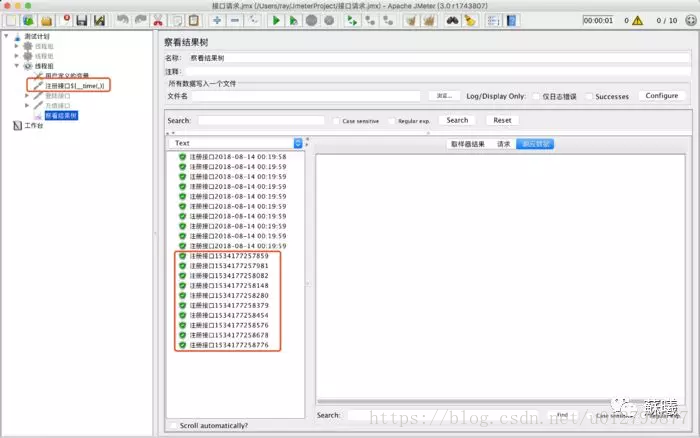The width and height of the screenshot is (700, 438).
Task: Select result 注册接口1534177257859
Action: pos(229,256)
